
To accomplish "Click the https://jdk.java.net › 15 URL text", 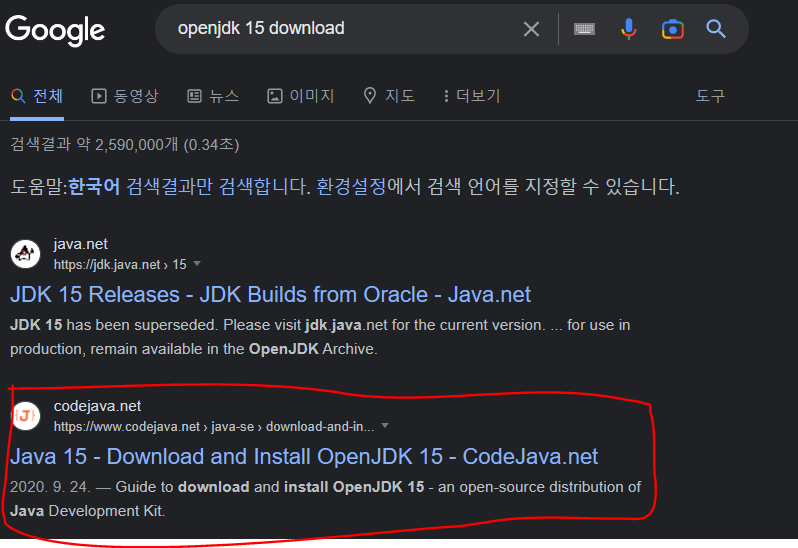I will pyautogui.click(x=120, y=265).
